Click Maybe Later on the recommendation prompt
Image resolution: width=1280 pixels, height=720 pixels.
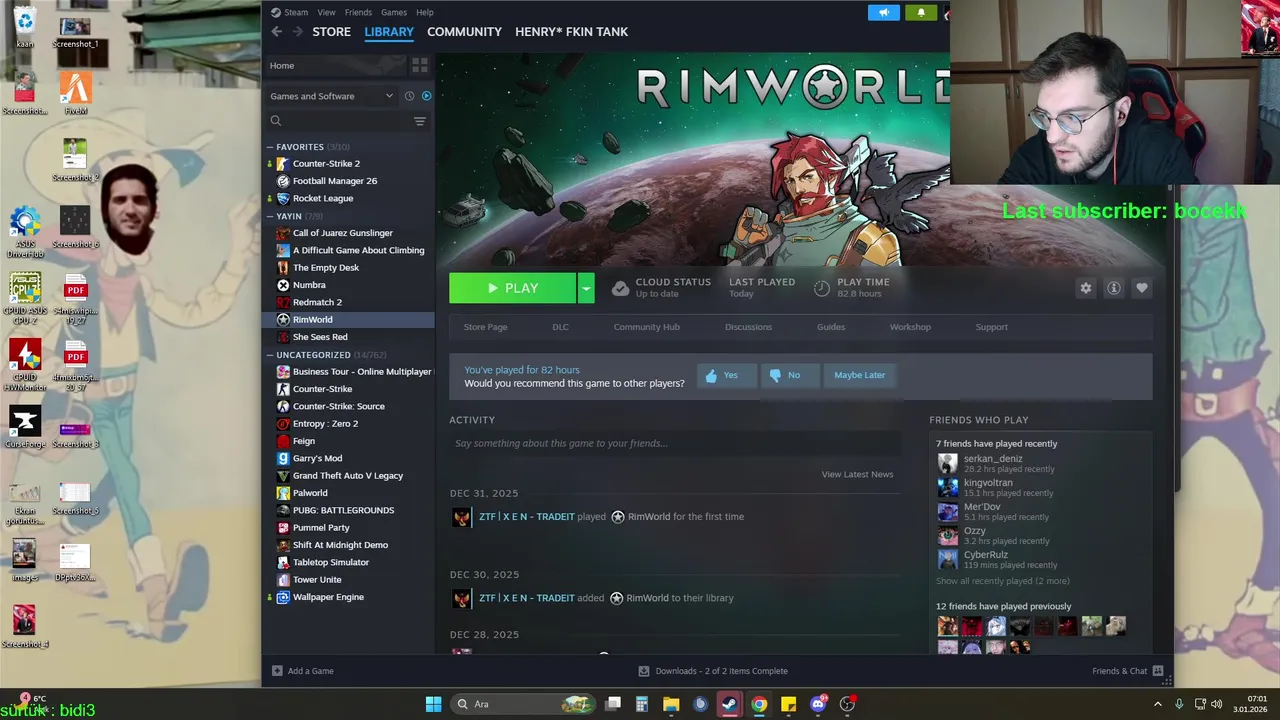coord(860,375)
